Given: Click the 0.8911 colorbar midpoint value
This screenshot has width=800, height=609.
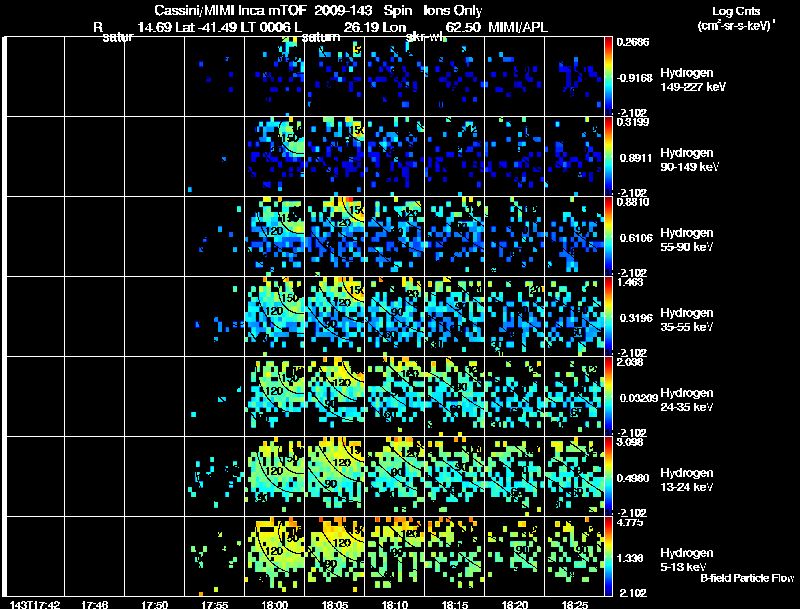Looking at the screenshot, I should coord(636,158).
